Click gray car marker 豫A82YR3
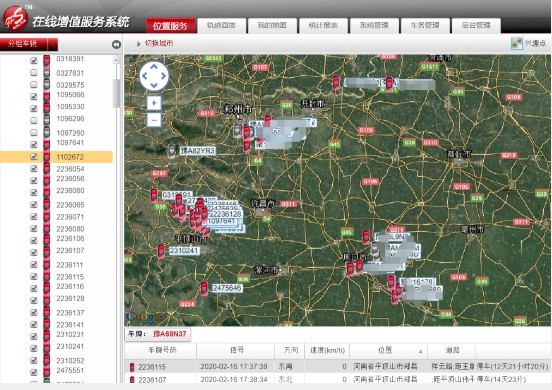 tap(171, 151)
